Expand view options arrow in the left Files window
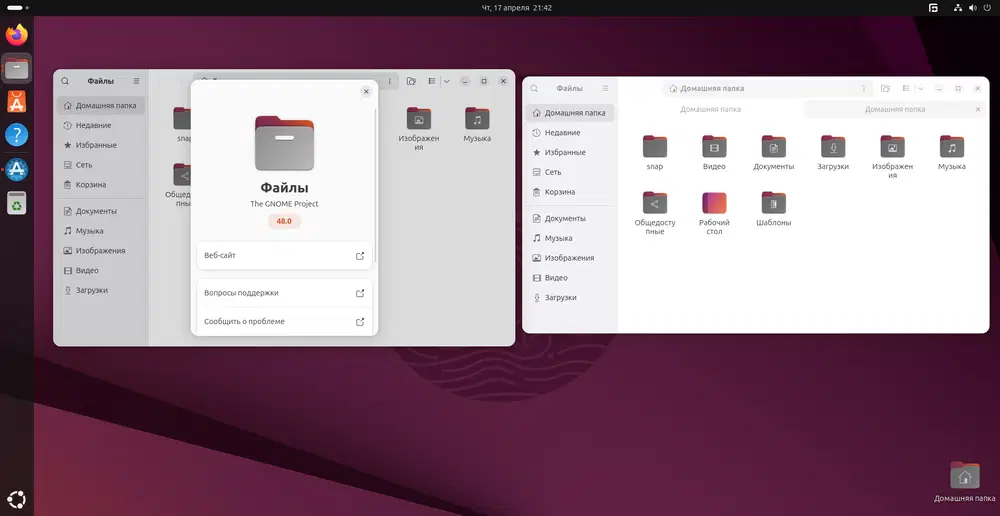The height and width of the screenshot is (516, 1000). click(x=446, y=81)
